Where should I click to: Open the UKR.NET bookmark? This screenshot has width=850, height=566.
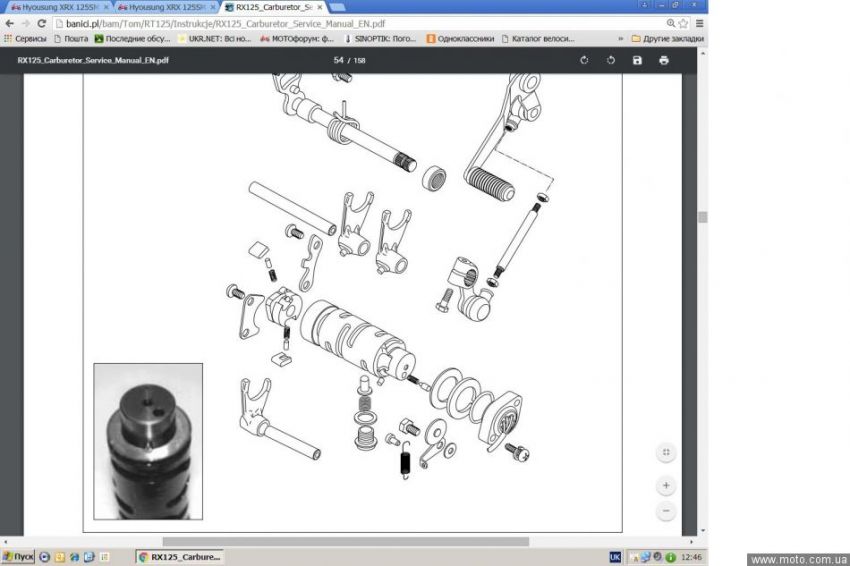[x=215, y=38]
